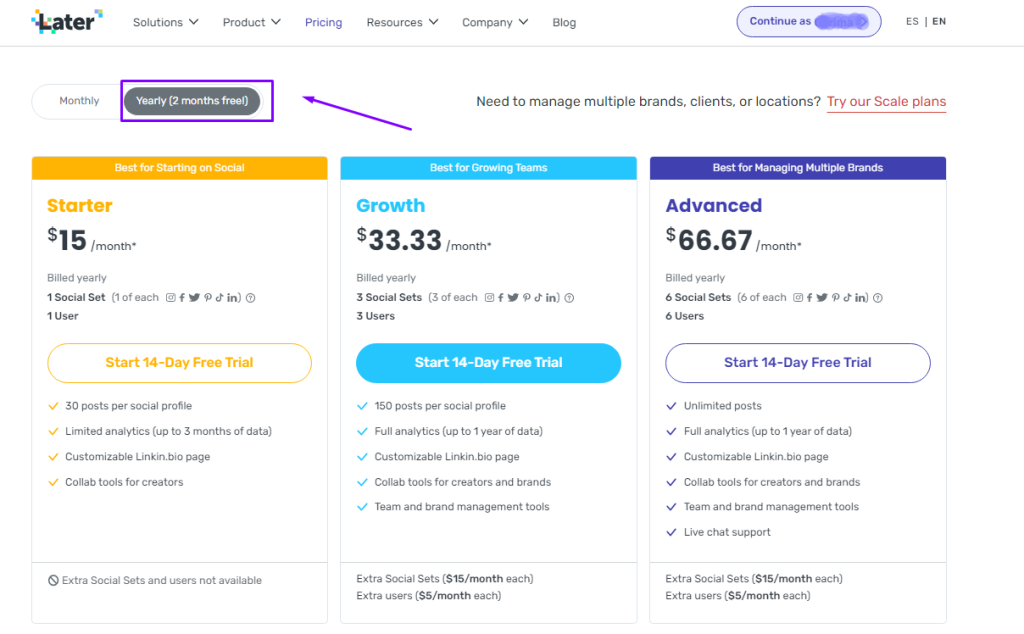
Task: Click the Later logo
Action: point(67,22)
